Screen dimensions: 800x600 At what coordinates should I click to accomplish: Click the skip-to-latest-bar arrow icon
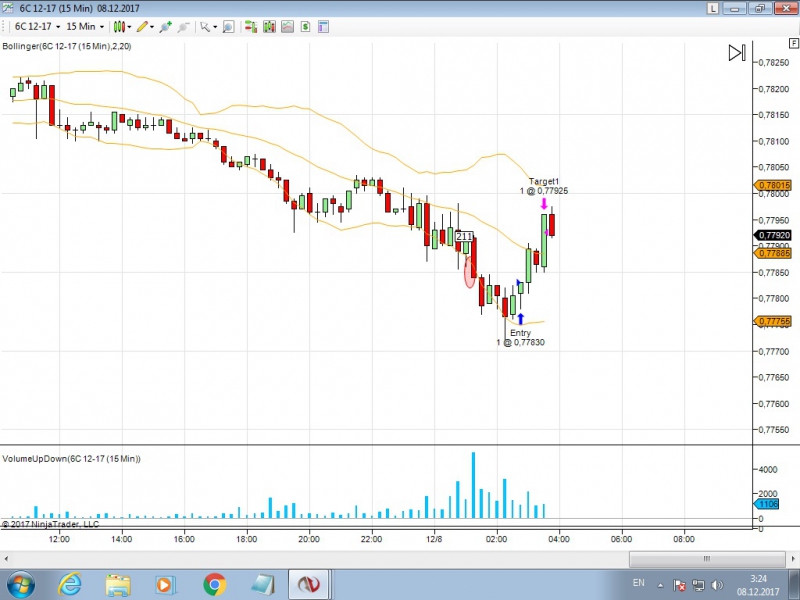click(737, 53)
